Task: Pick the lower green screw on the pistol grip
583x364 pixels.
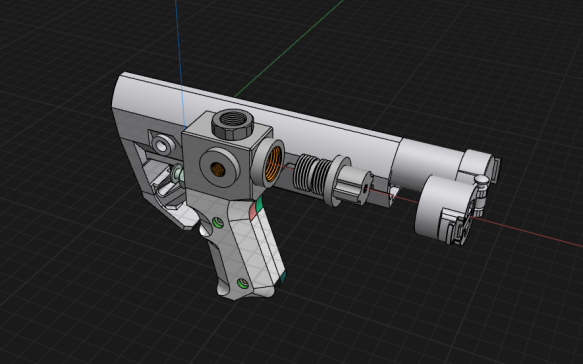Action: [243, 284]
